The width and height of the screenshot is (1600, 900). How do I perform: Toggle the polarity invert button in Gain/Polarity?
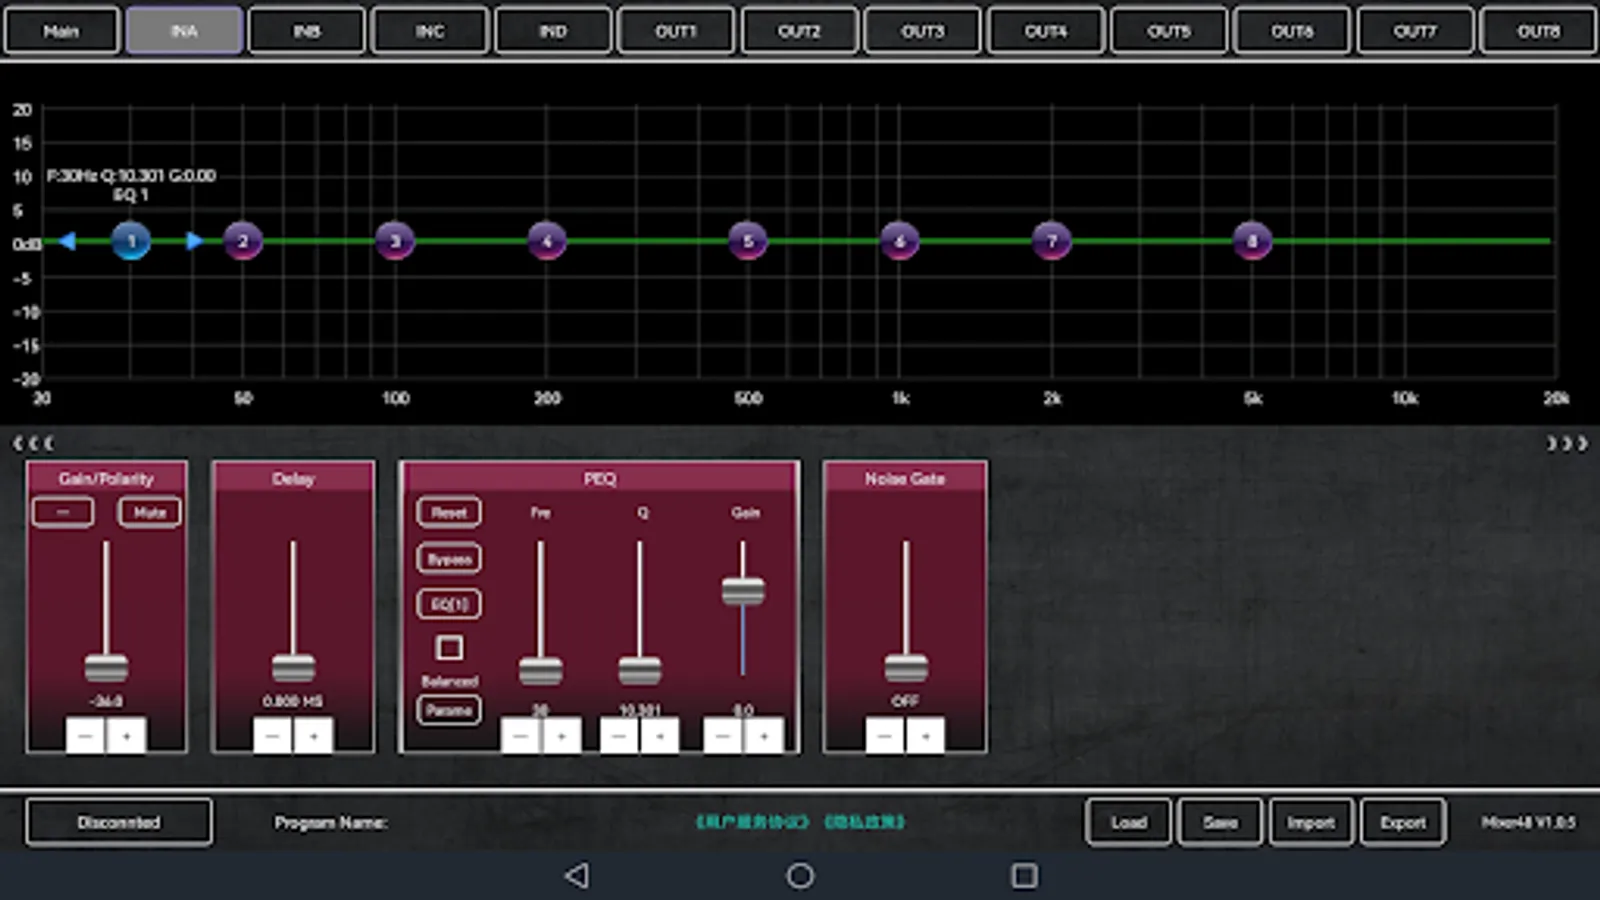coord(63,512)
